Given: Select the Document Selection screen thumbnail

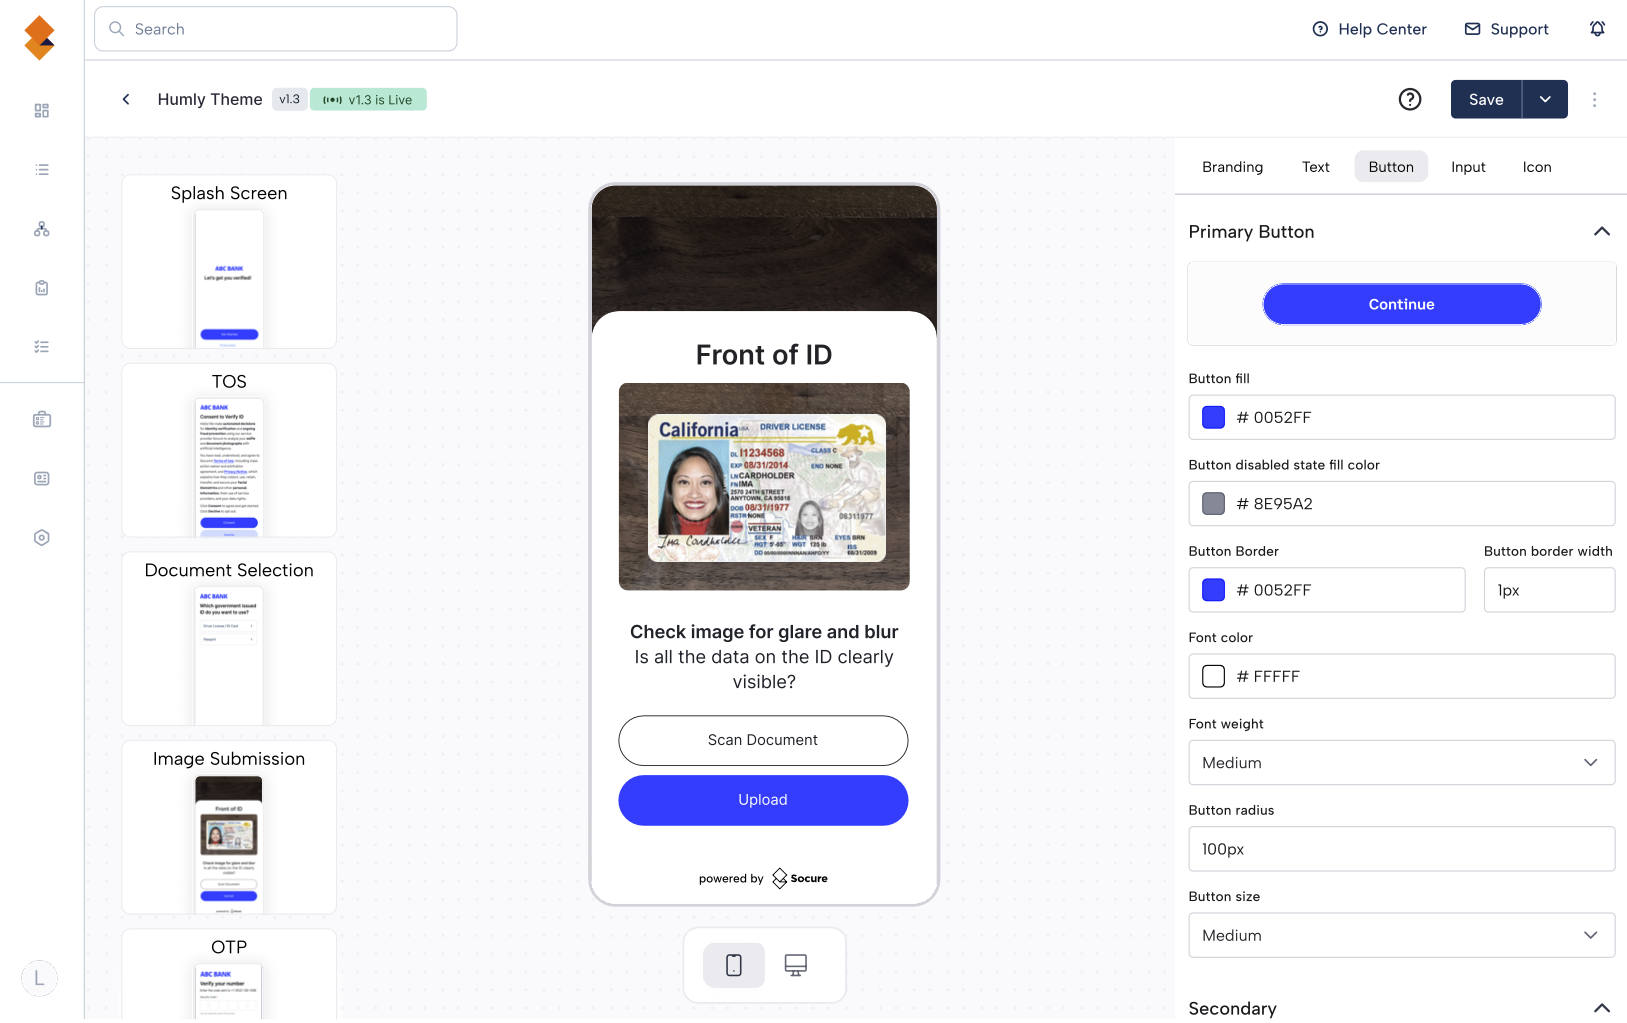Looking at the screenshot, I should coord(229,639).
